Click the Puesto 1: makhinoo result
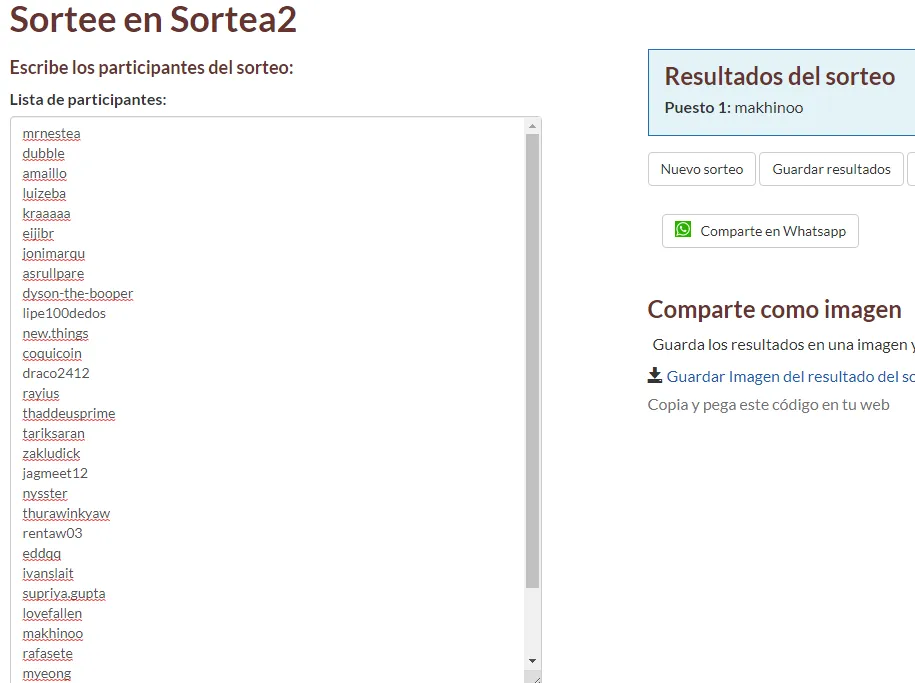The height and width of the screenshot is (683, 915). (x=734, y=107)
